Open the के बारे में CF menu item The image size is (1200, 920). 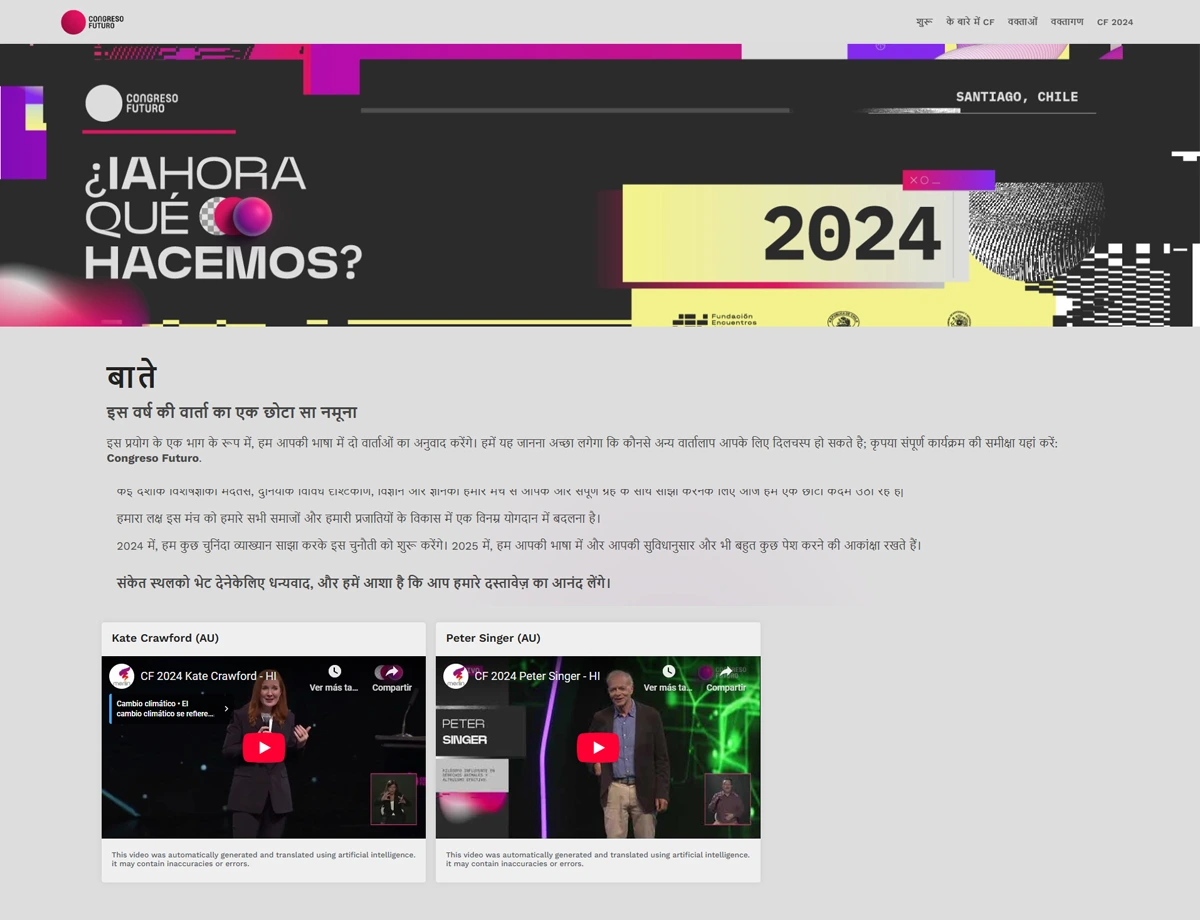970,22
